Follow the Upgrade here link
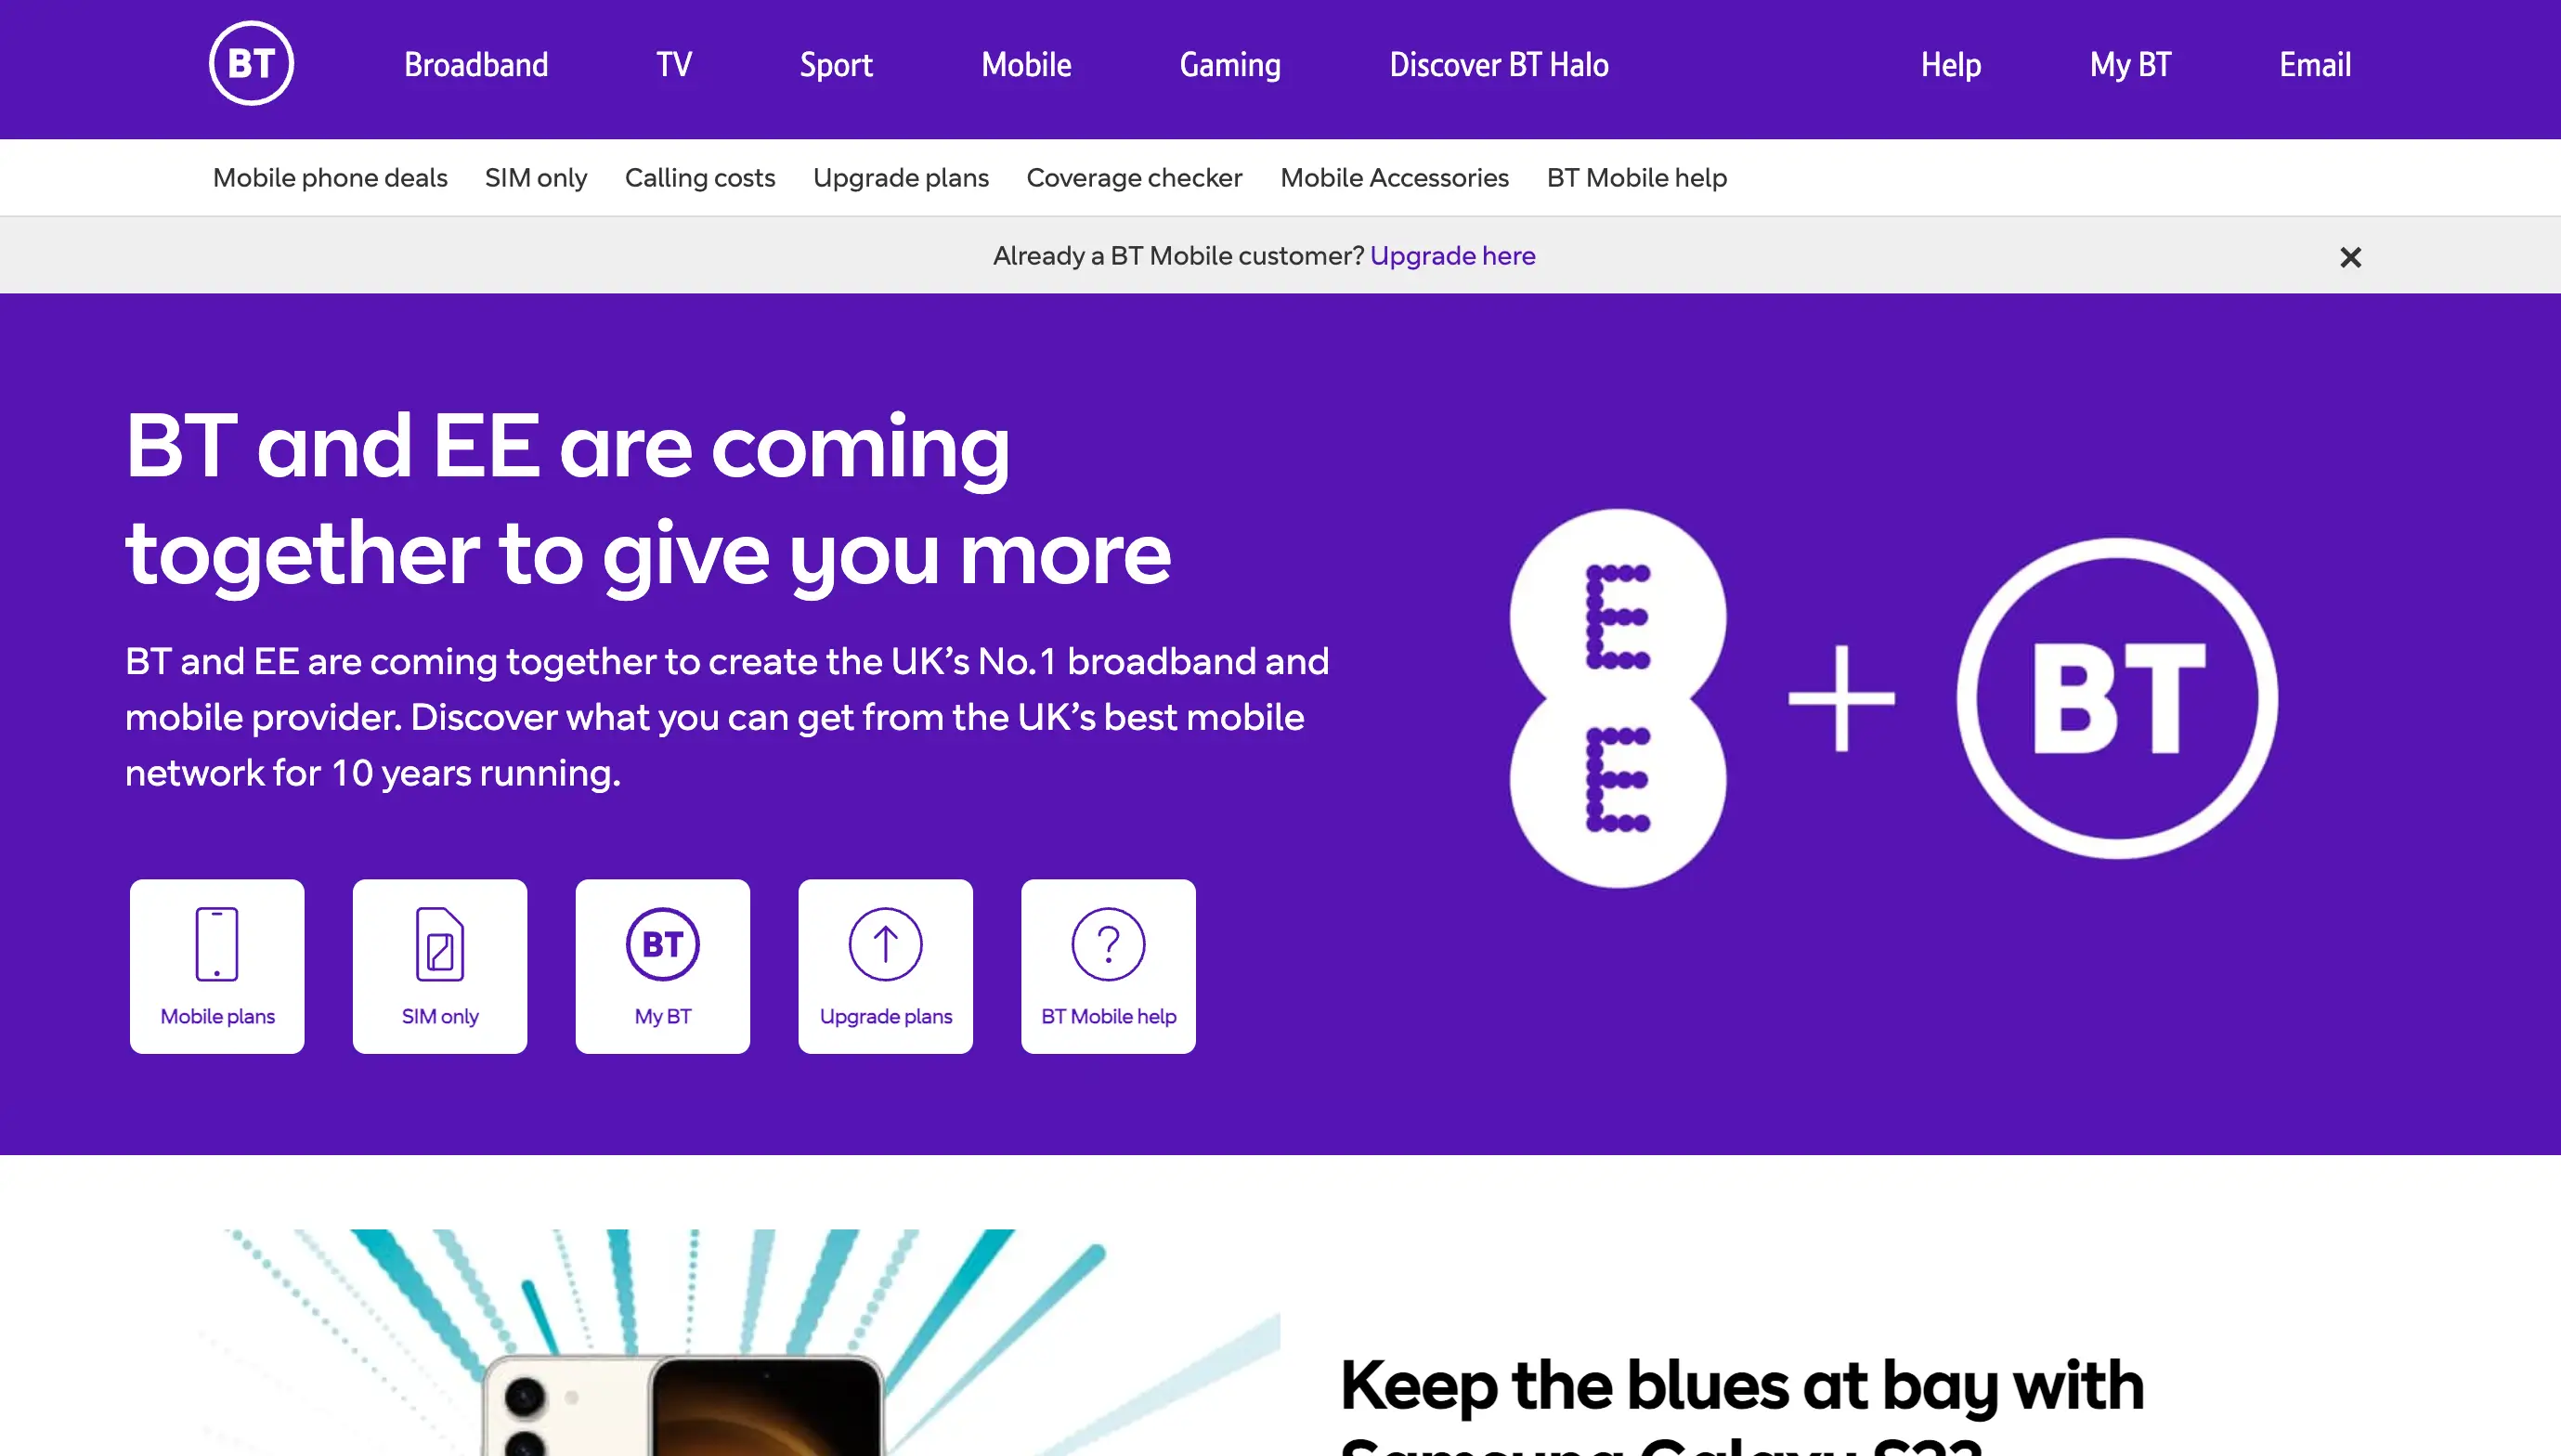 coord(1453,256)
